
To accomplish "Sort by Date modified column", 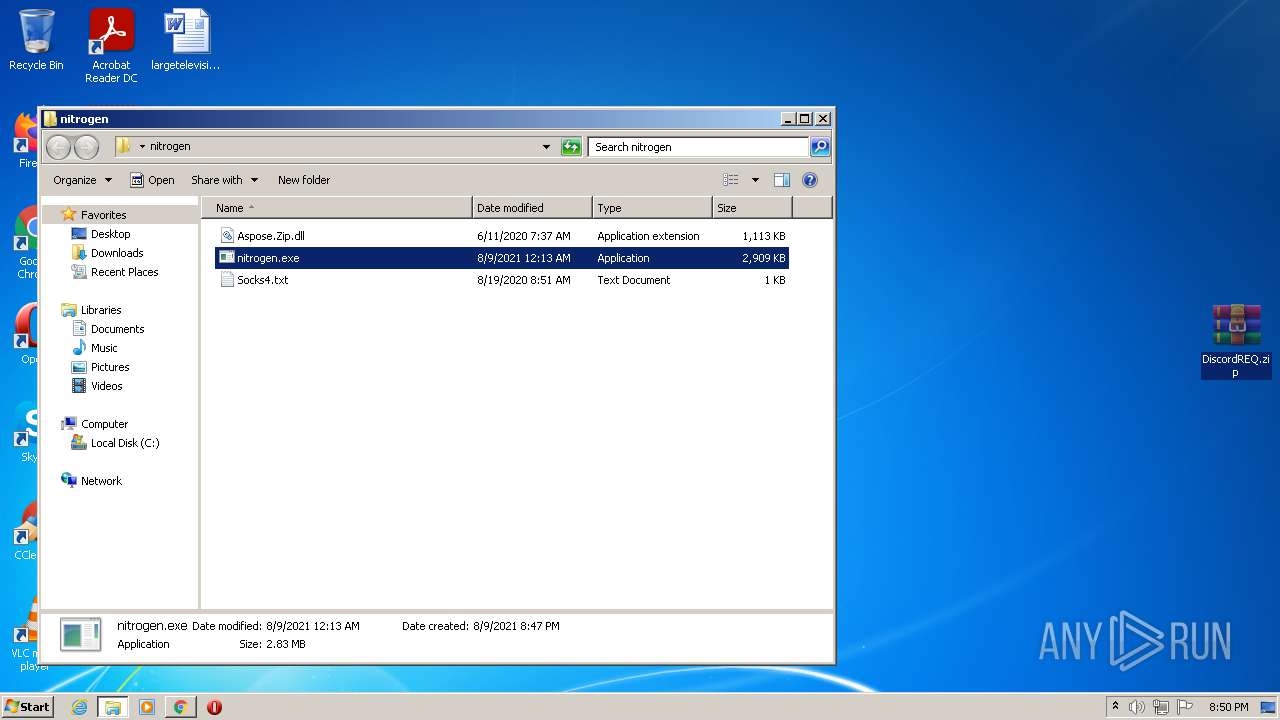I will point(532,208).
